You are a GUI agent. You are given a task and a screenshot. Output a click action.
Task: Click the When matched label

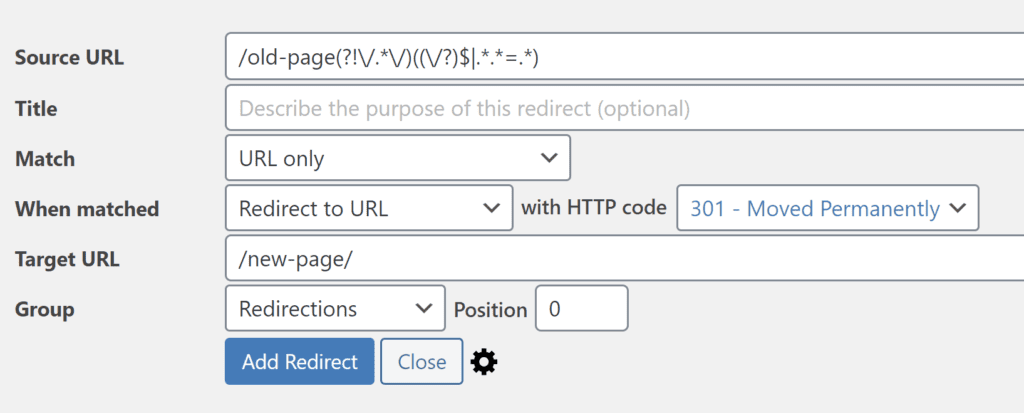click(x=87, y=209)
